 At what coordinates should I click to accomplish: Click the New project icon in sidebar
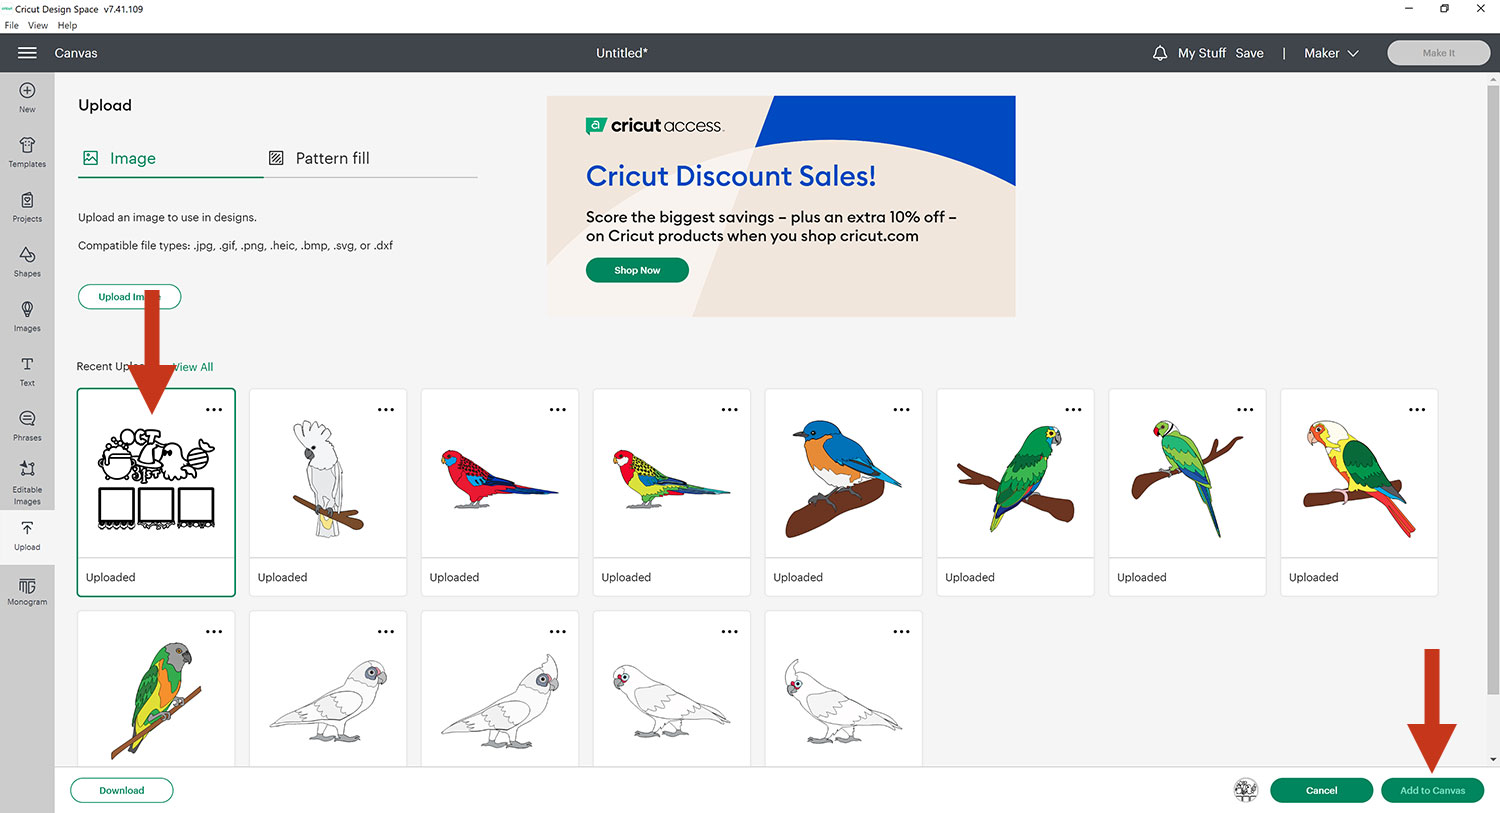coord(27,96)
